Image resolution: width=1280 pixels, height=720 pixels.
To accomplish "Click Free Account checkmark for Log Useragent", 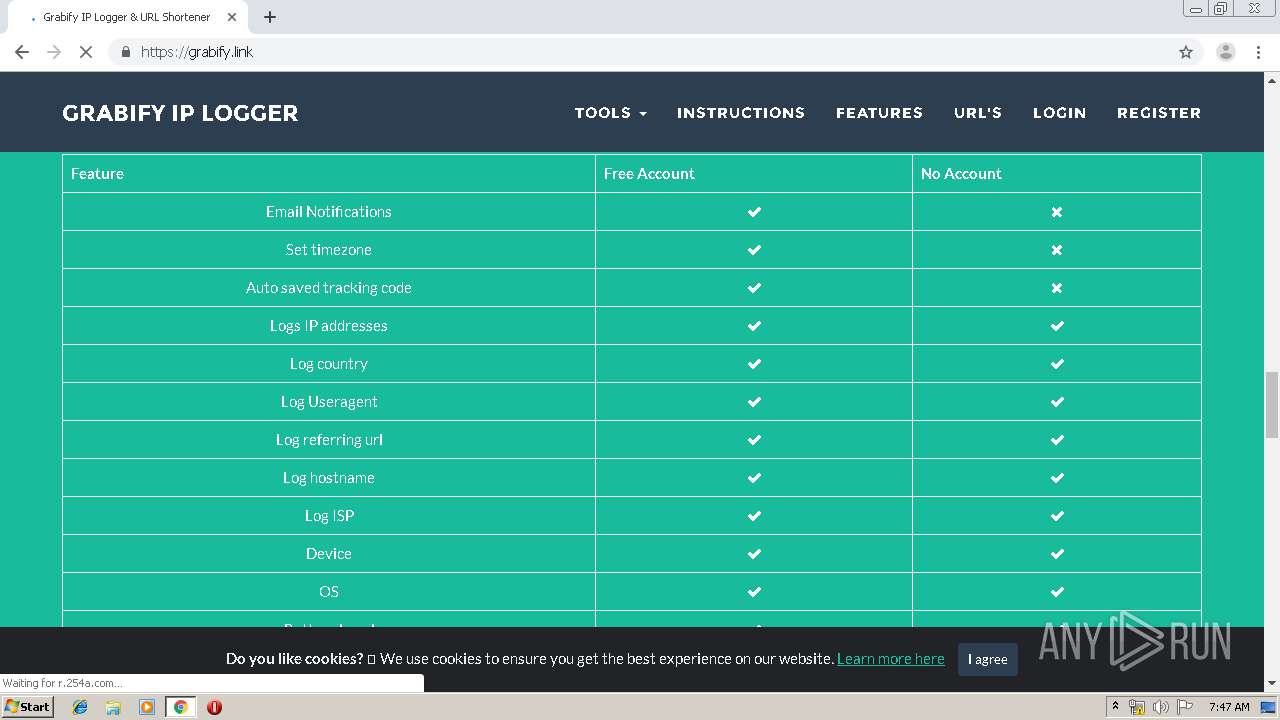I will [x=755, y=402].
